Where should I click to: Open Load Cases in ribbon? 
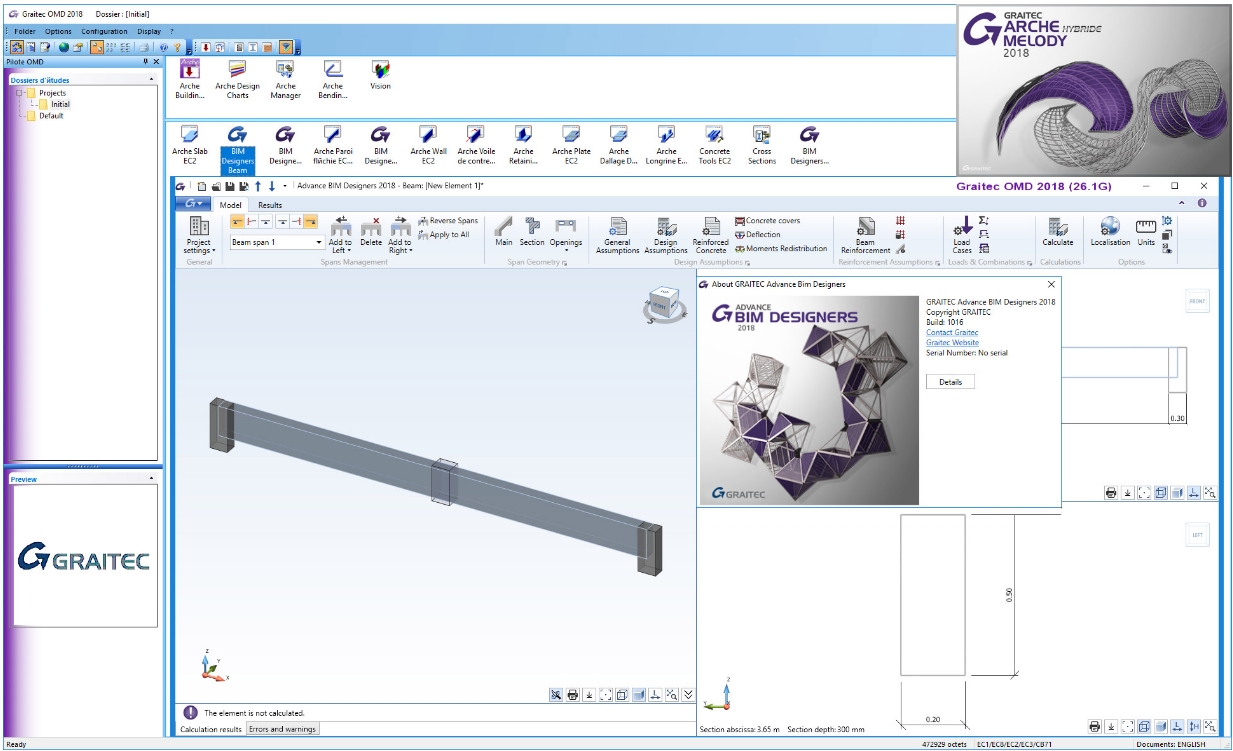pyautogui.click(x=962, y=235)
